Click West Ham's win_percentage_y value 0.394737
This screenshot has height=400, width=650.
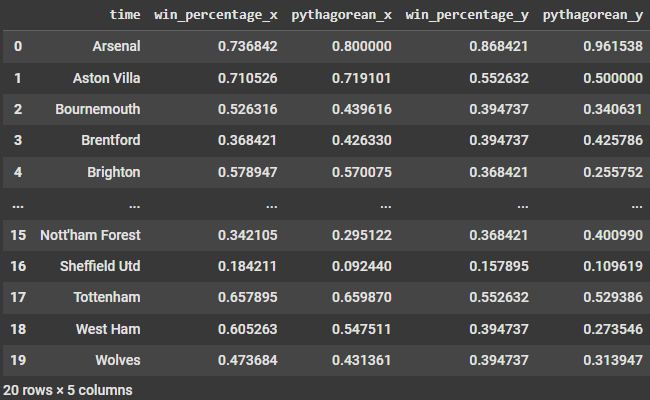(499, 329)
